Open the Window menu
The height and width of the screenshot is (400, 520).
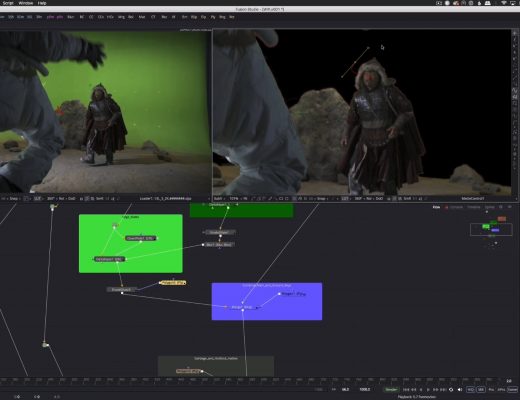[x=26, y=3]
